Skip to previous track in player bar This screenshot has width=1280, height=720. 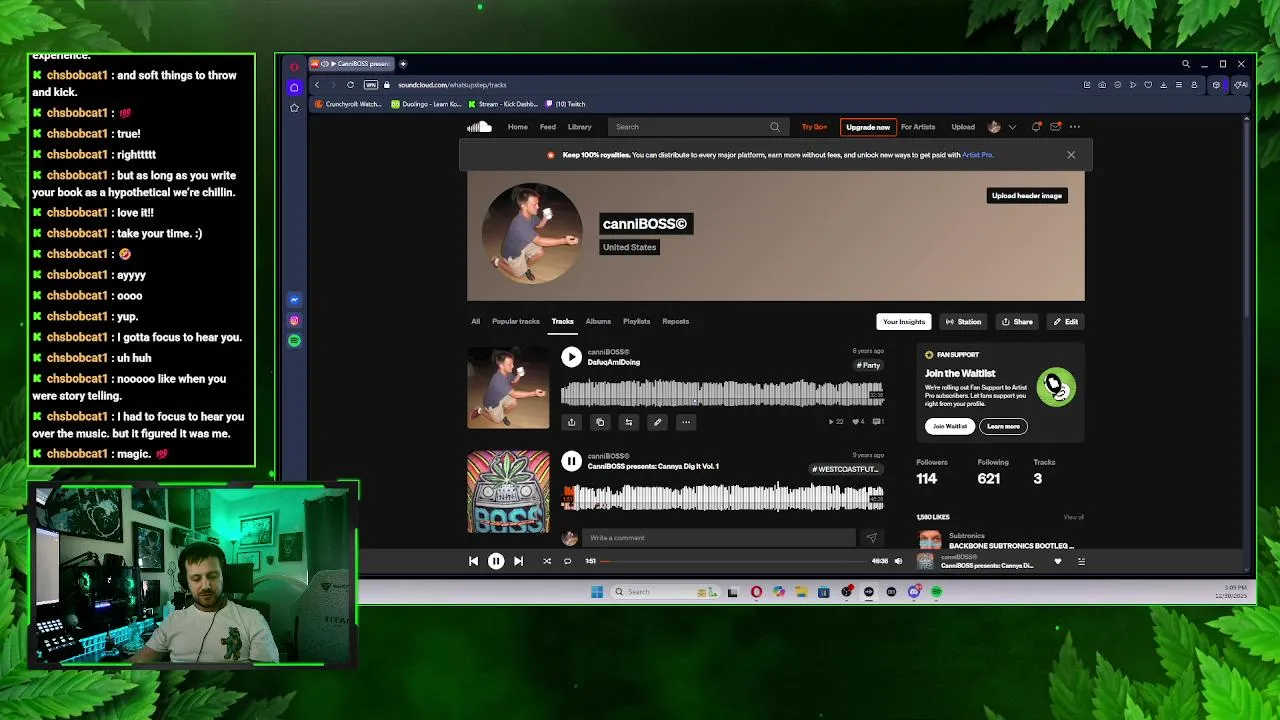[474, 561]
